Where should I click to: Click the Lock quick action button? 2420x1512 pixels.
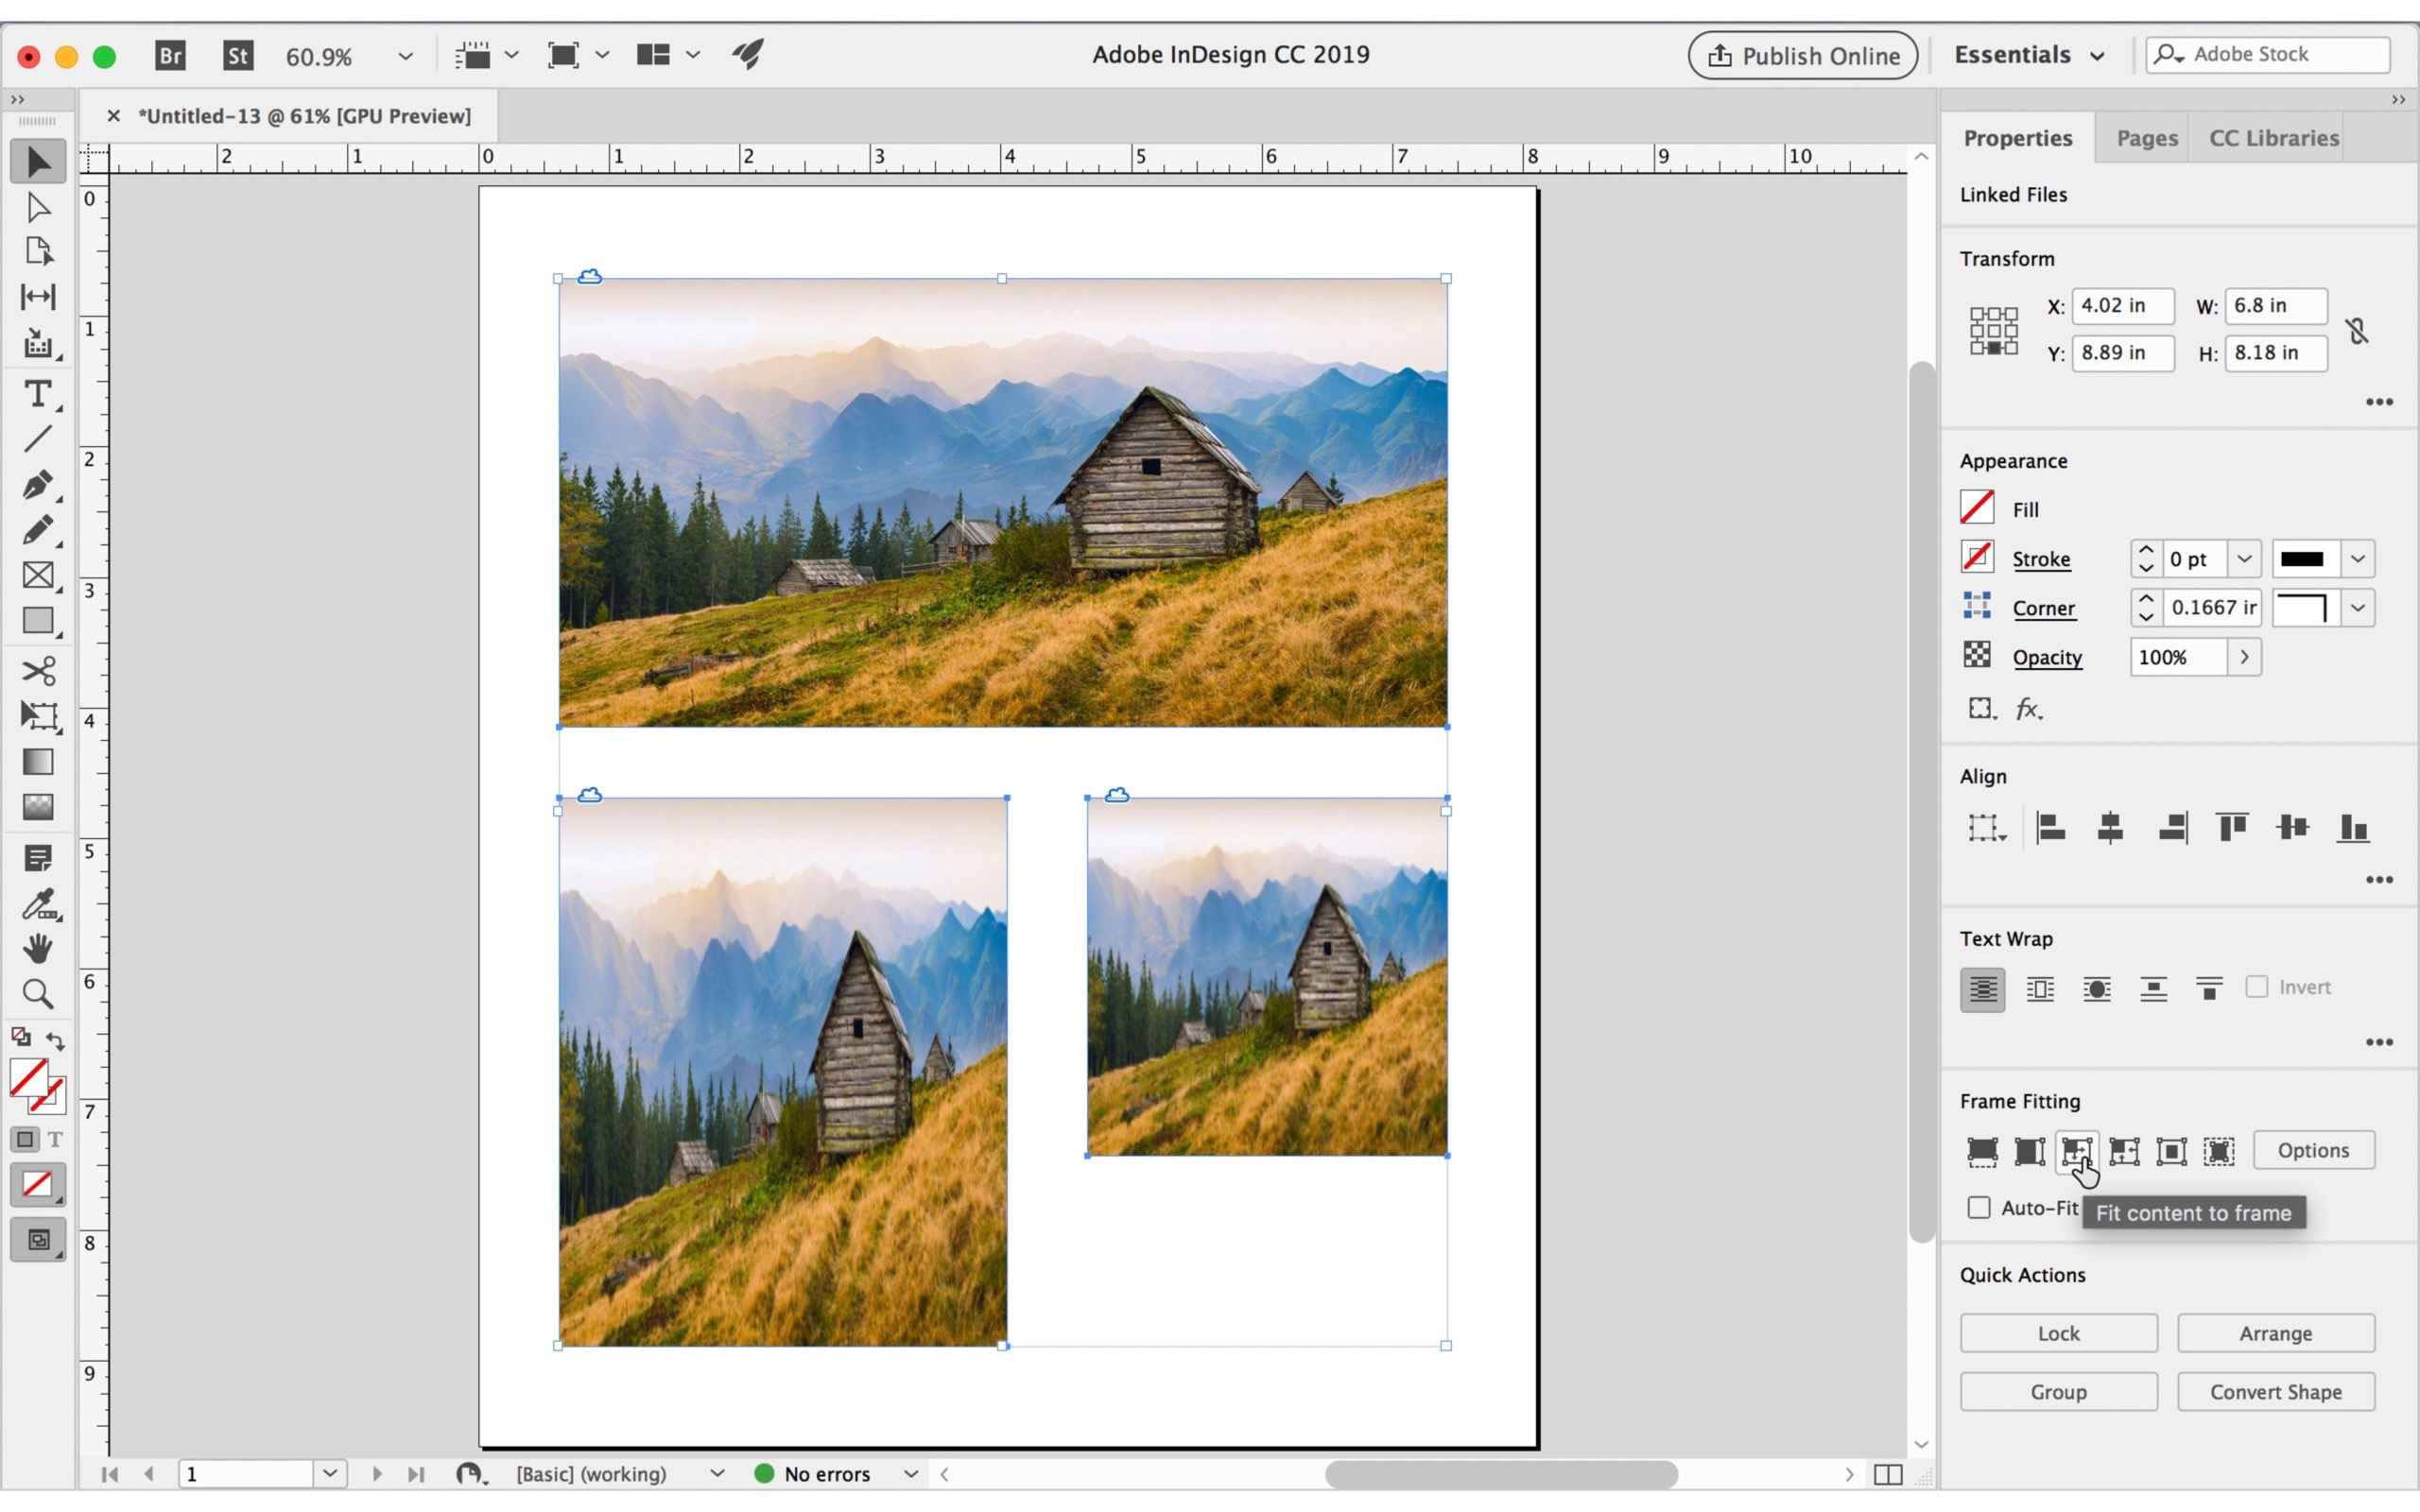tap(2058, 1332)
